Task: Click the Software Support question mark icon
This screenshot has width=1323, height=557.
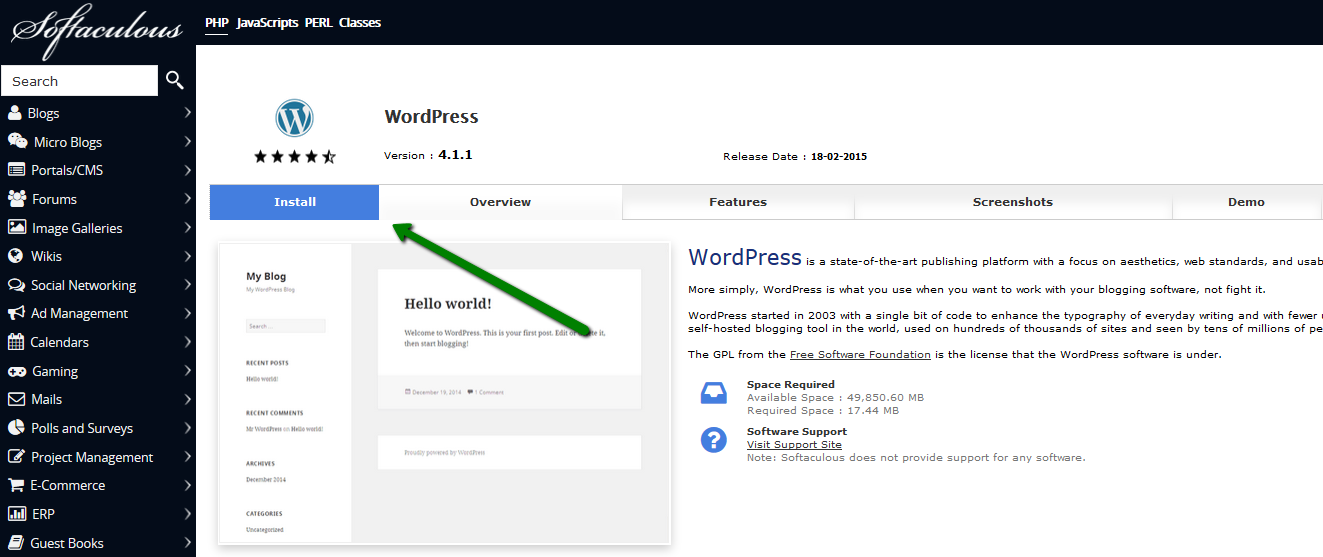Action: click(x=713, y=440)
